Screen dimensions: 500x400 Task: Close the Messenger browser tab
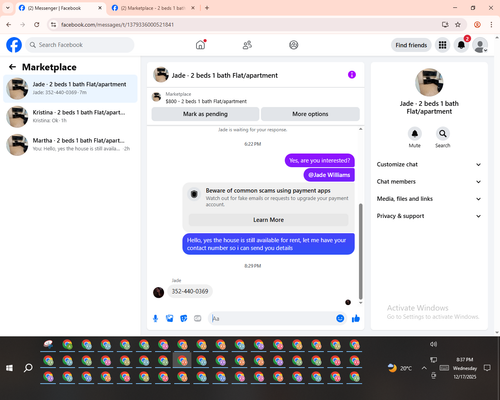click(x=100, y=8)
